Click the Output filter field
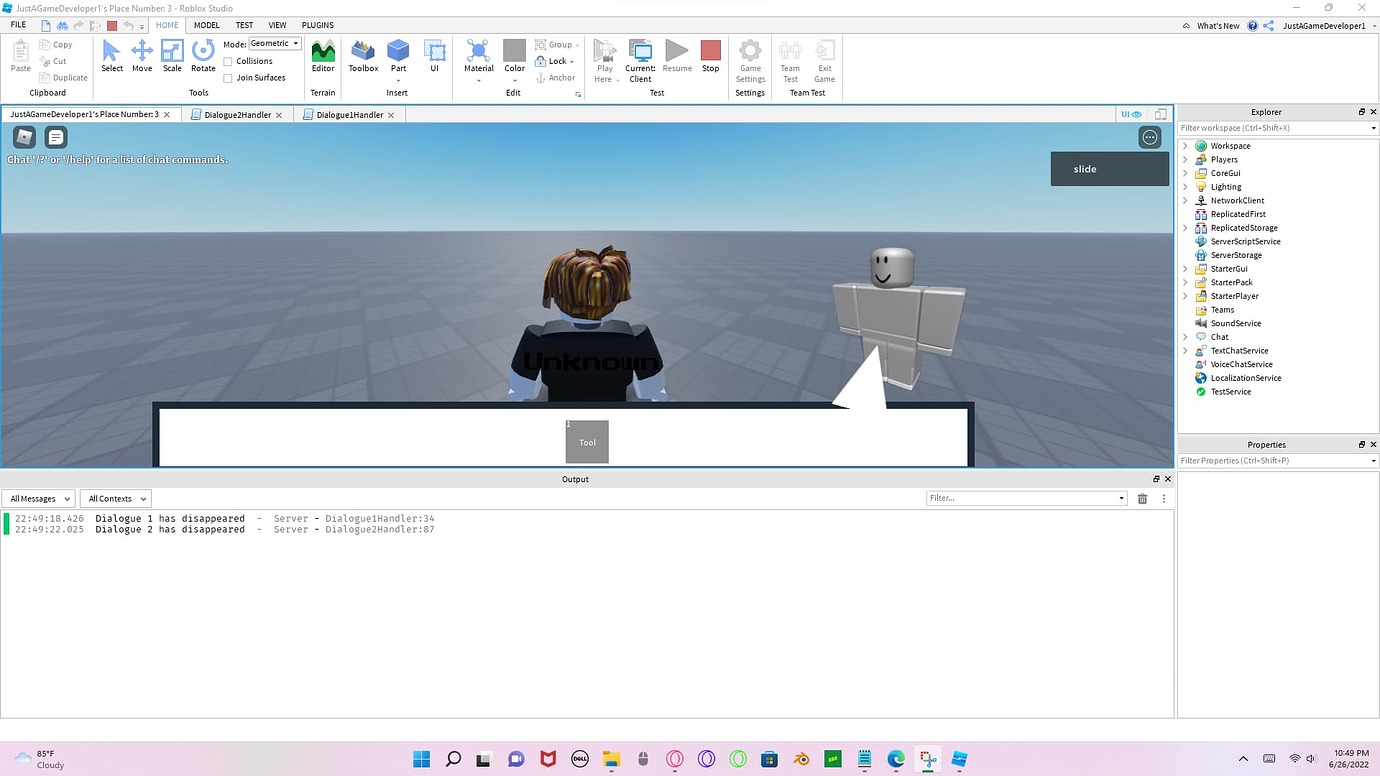The width and height of the screenshot is (1380, 776). [1020, 498]
